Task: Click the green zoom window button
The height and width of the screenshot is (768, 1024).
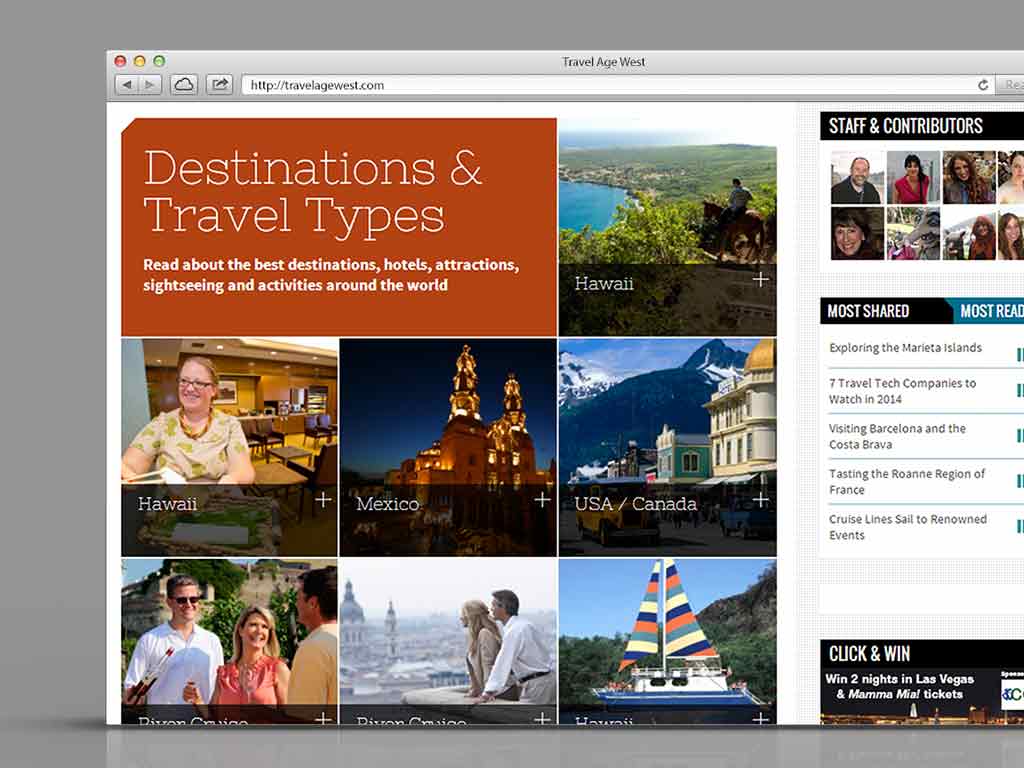Action: click(159, 61)
